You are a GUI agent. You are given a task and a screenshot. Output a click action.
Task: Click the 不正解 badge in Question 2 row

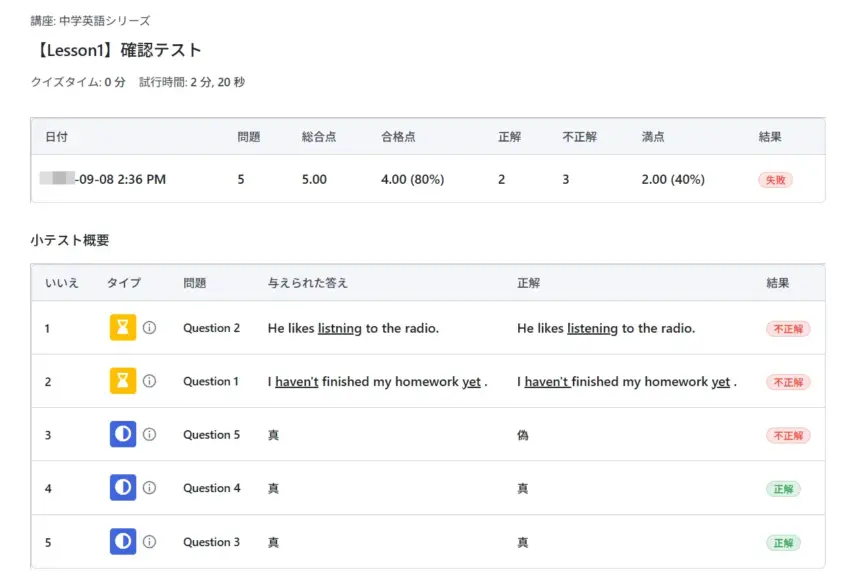point(788,328)
